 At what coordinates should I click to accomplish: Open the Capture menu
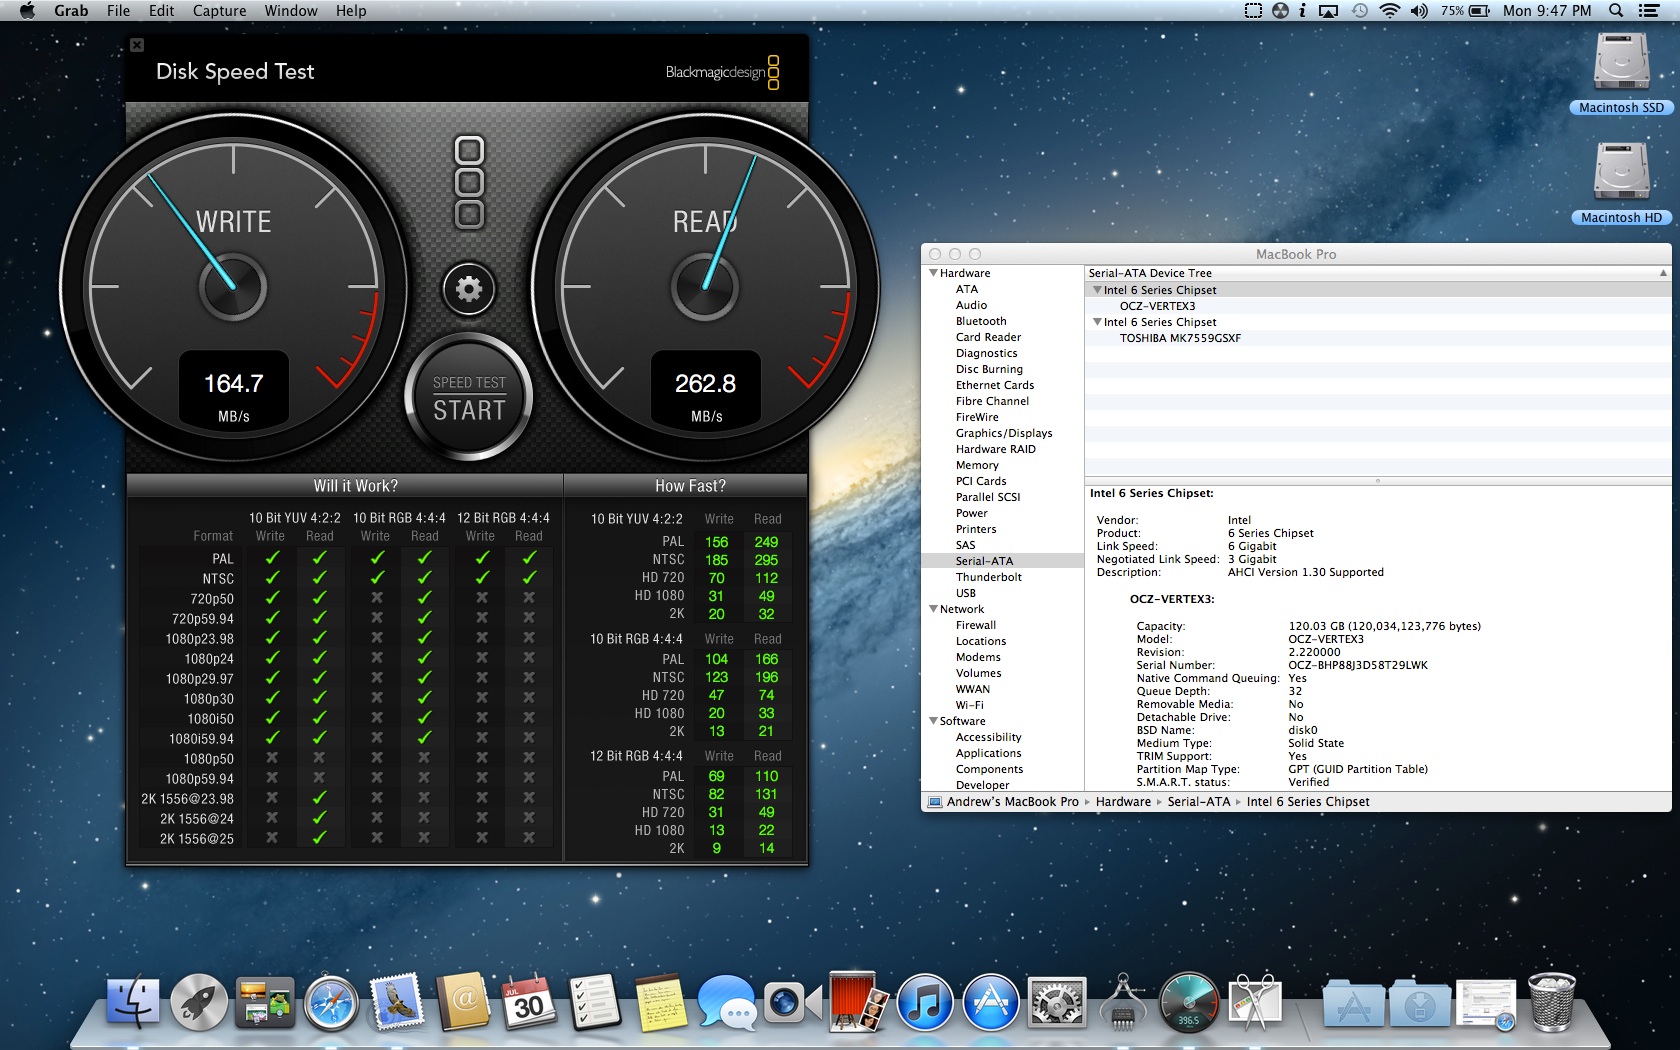(219, 11)
